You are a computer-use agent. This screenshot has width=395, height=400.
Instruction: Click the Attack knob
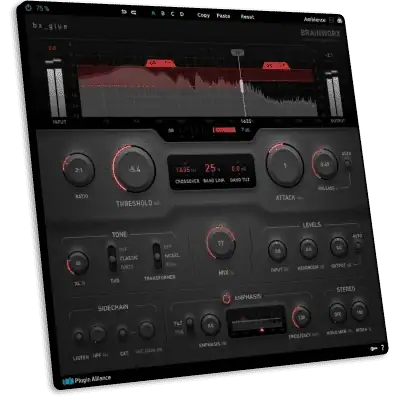pyautogui.click(x=285, y=165)
